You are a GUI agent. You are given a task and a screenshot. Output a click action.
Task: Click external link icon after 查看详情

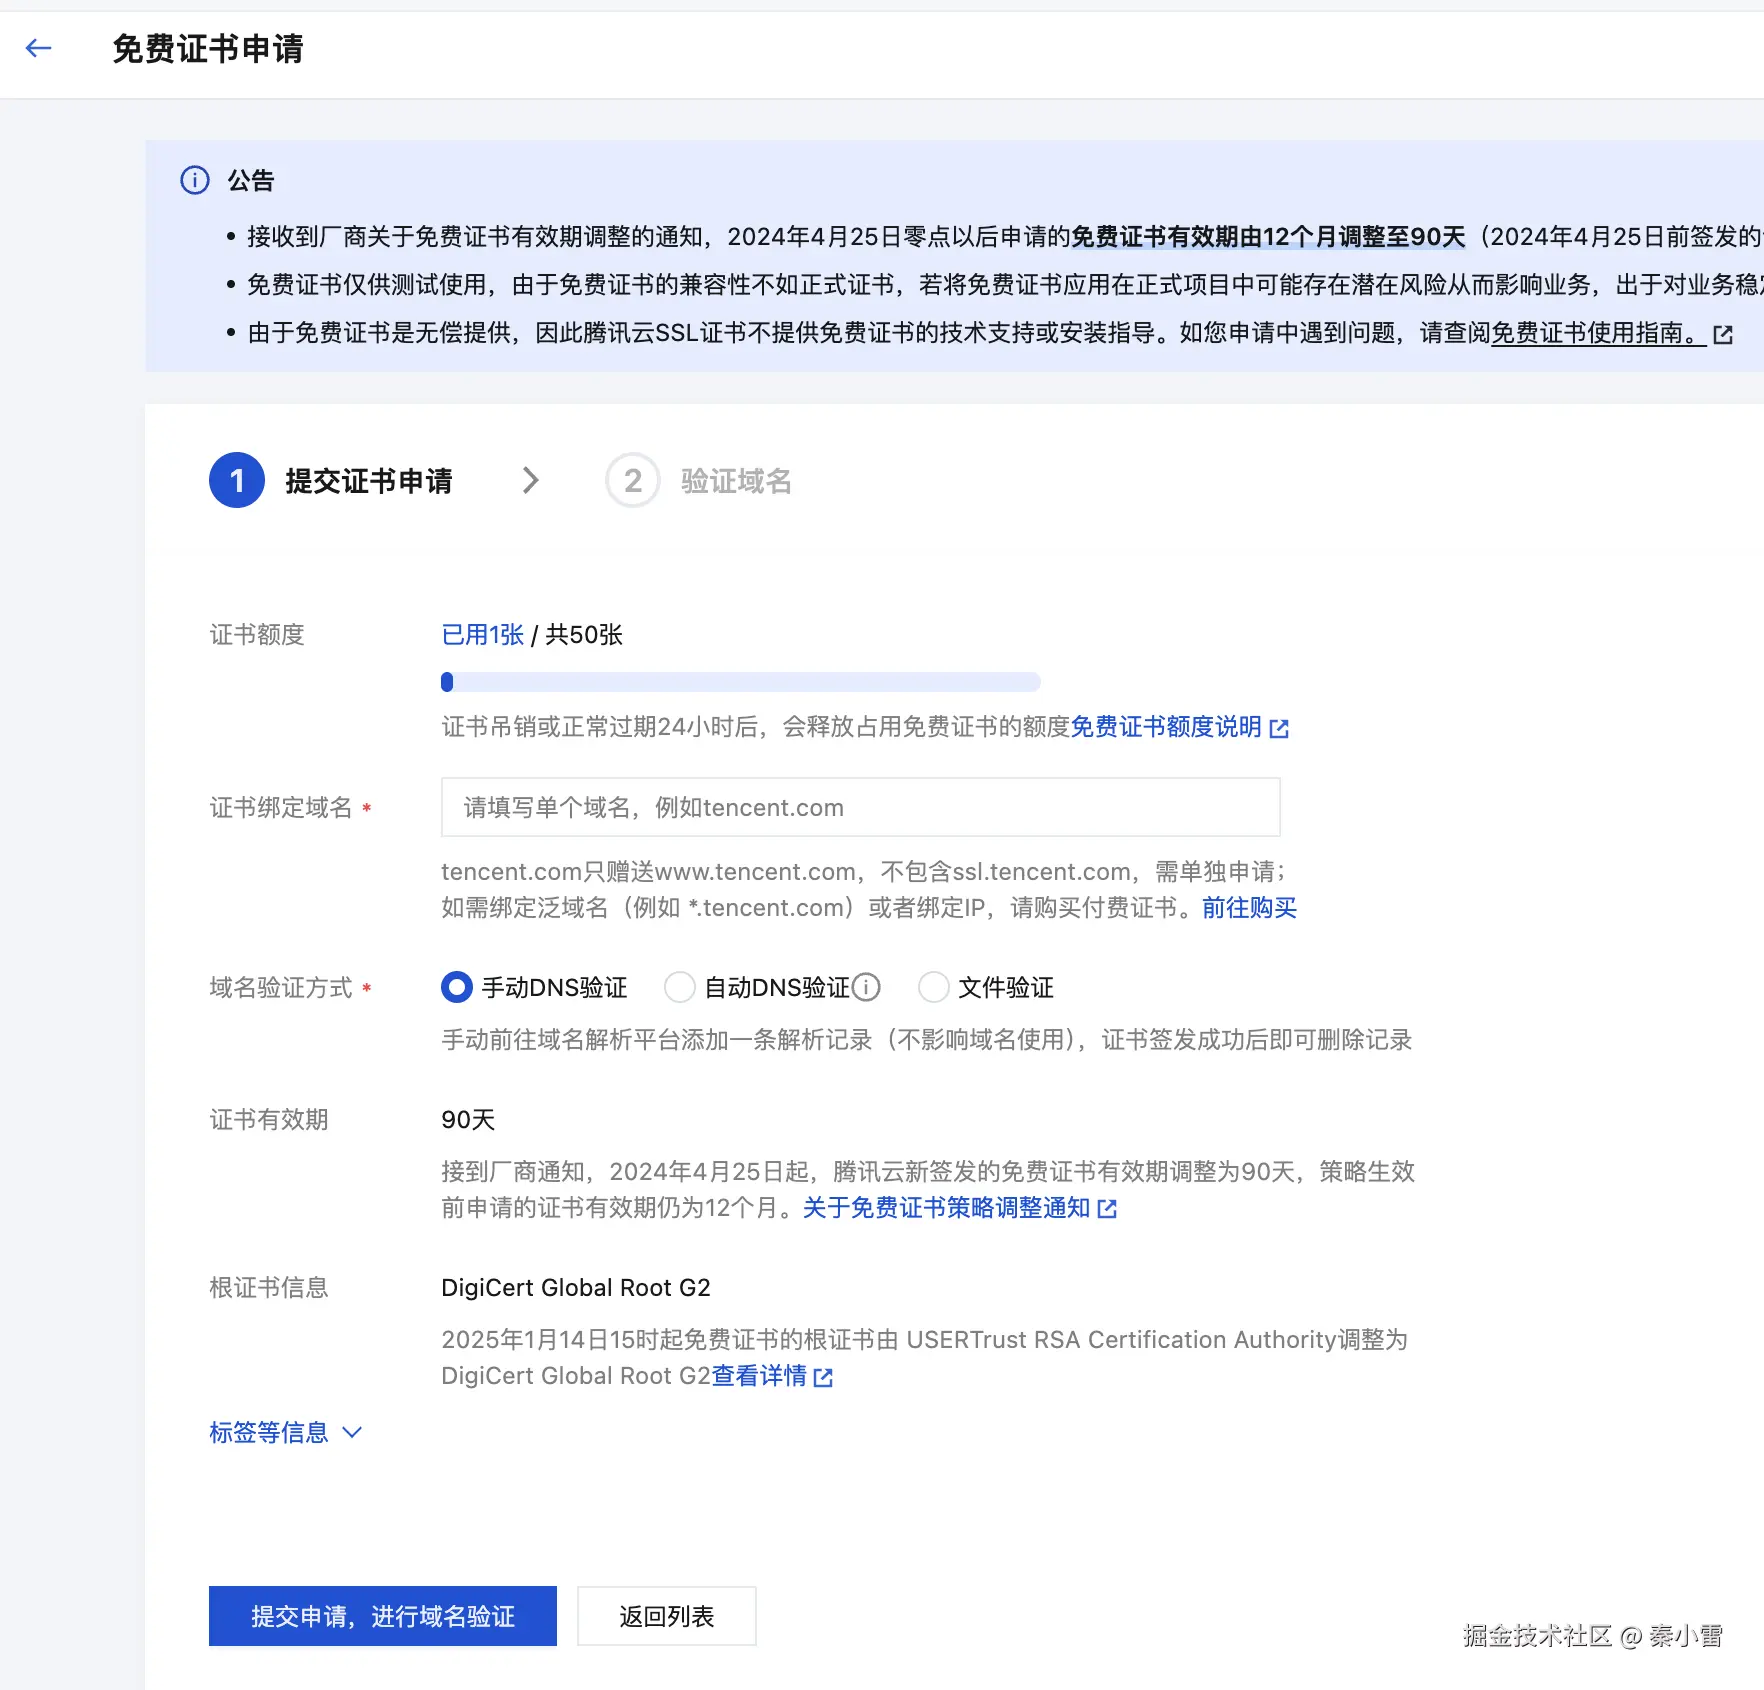822,1376
